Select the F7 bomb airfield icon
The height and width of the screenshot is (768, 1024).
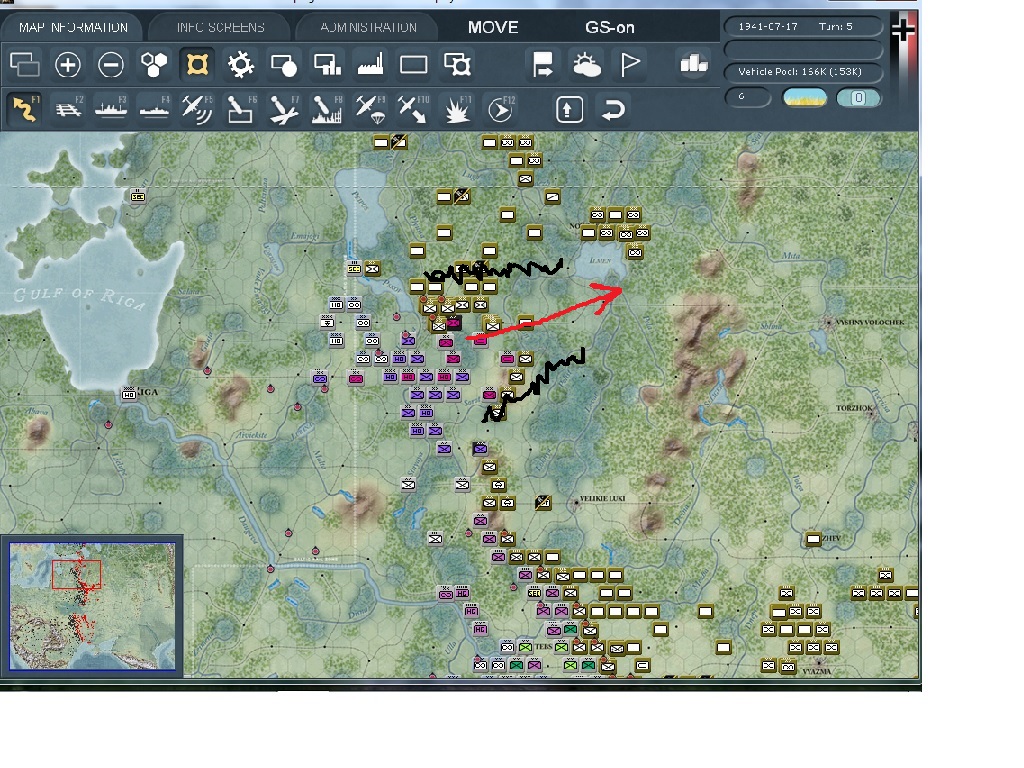pyautogui.click(x=284, y=108)
